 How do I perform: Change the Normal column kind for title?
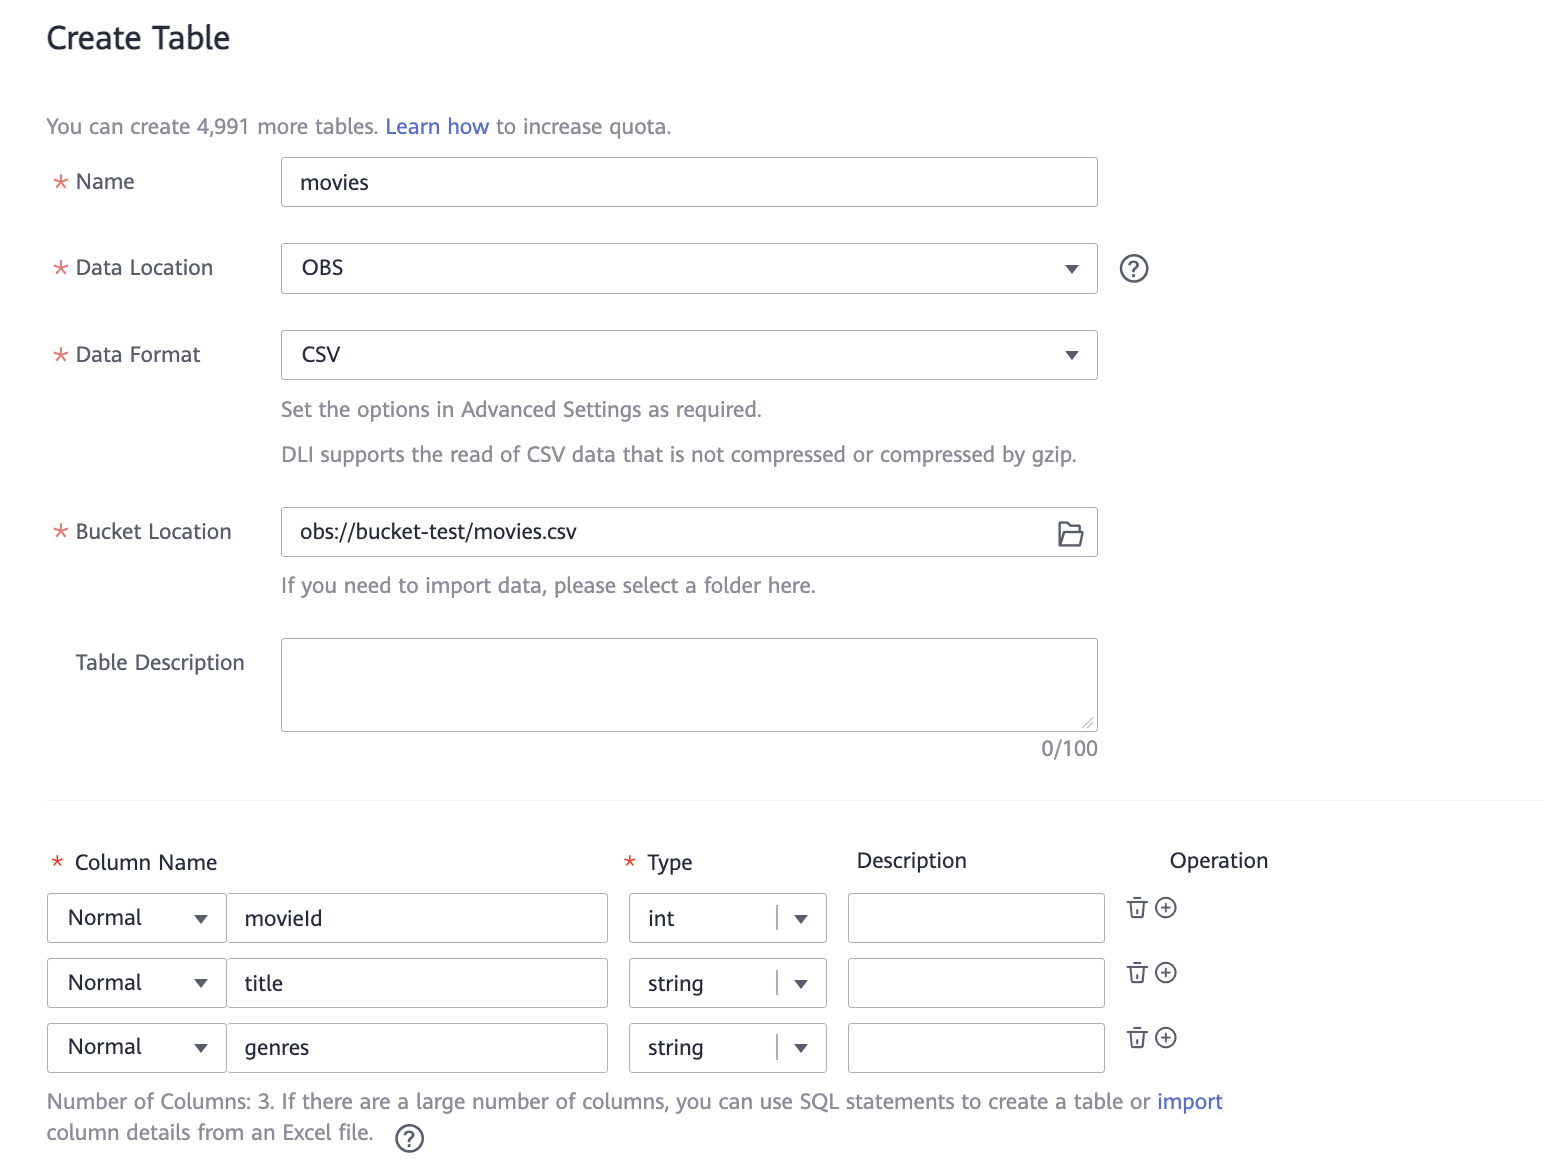137,983
